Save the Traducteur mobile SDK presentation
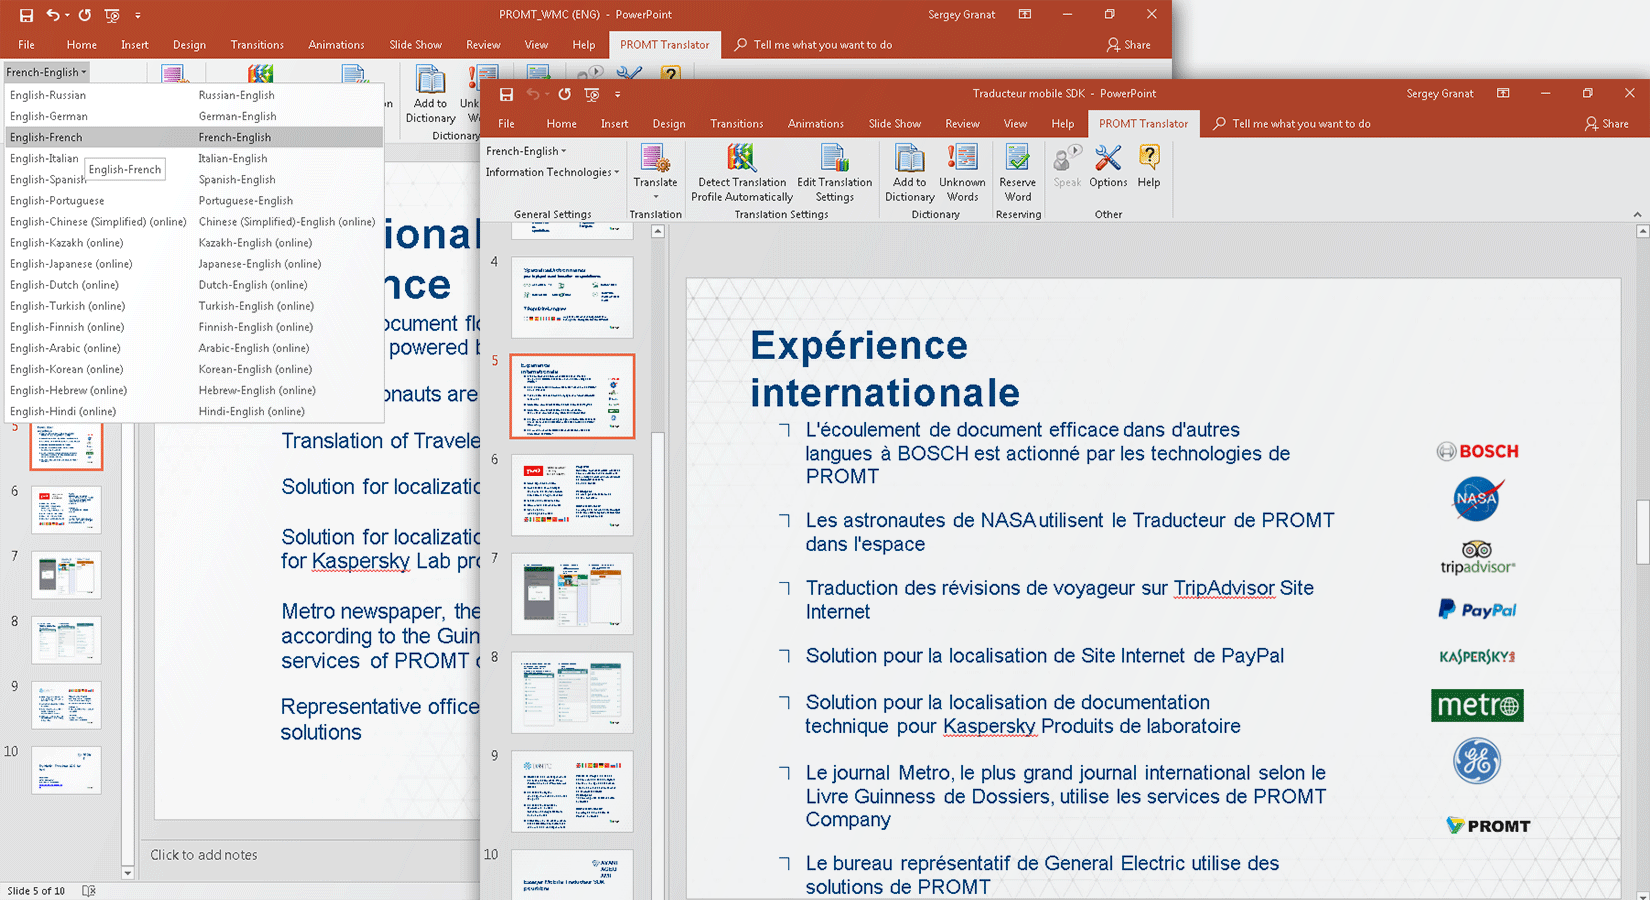The width and height of the screenshot is (1650, 900). point(506,94)
